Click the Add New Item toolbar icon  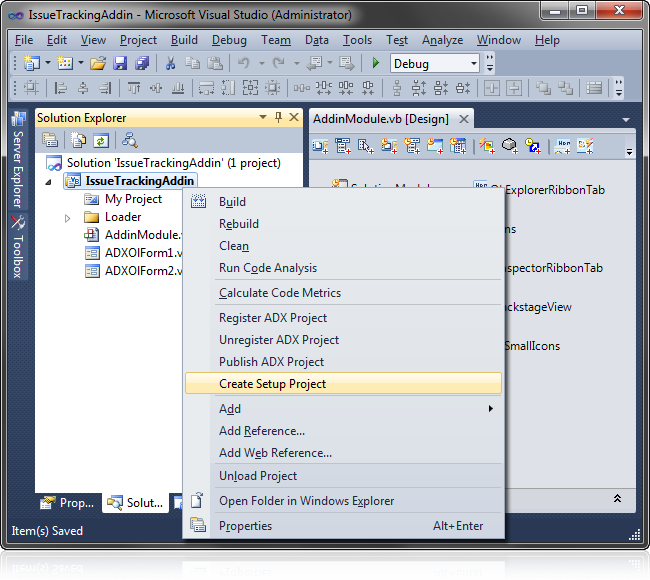coord(65,63)
